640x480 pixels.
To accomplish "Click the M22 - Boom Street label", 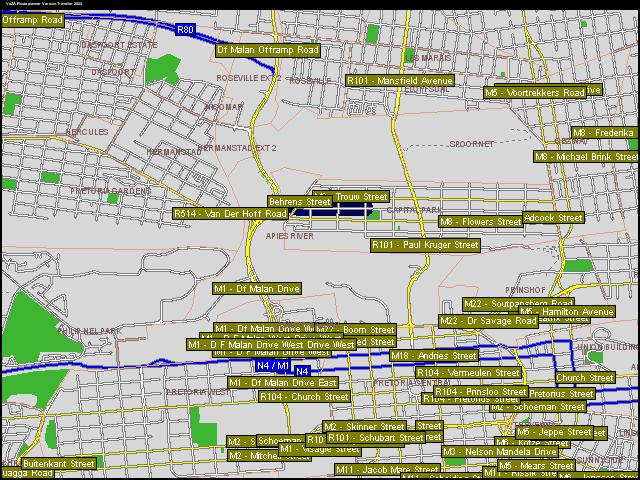I will [x=356, y=329].
